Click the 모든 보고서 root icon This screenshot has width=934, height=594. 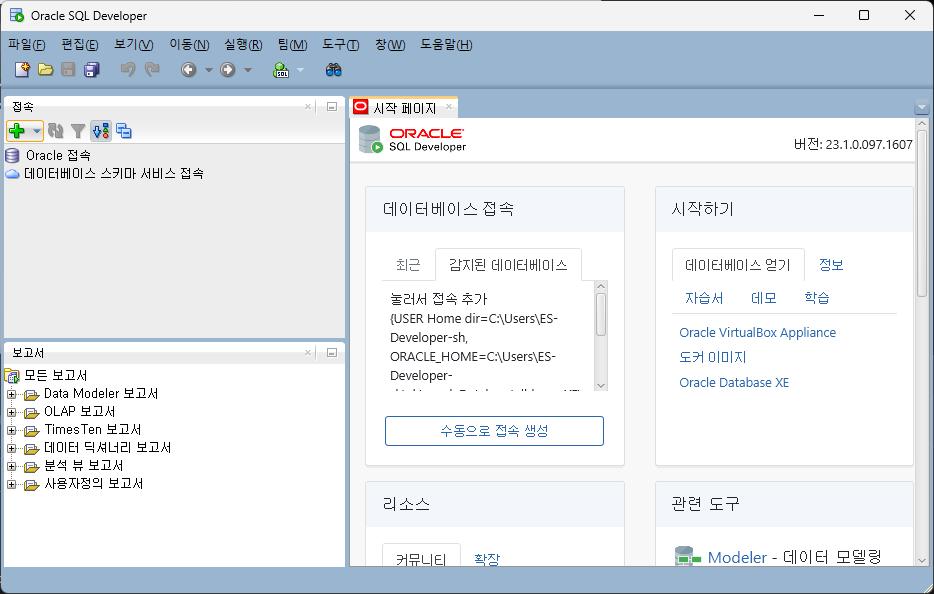tap(12, 375)
